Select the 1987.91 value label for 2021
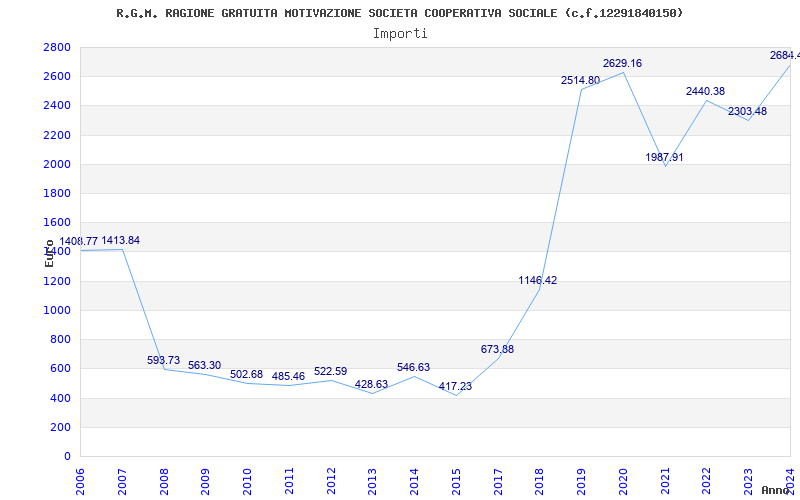The width and height of the screenshot is (800, 500). tap(664, 157)
